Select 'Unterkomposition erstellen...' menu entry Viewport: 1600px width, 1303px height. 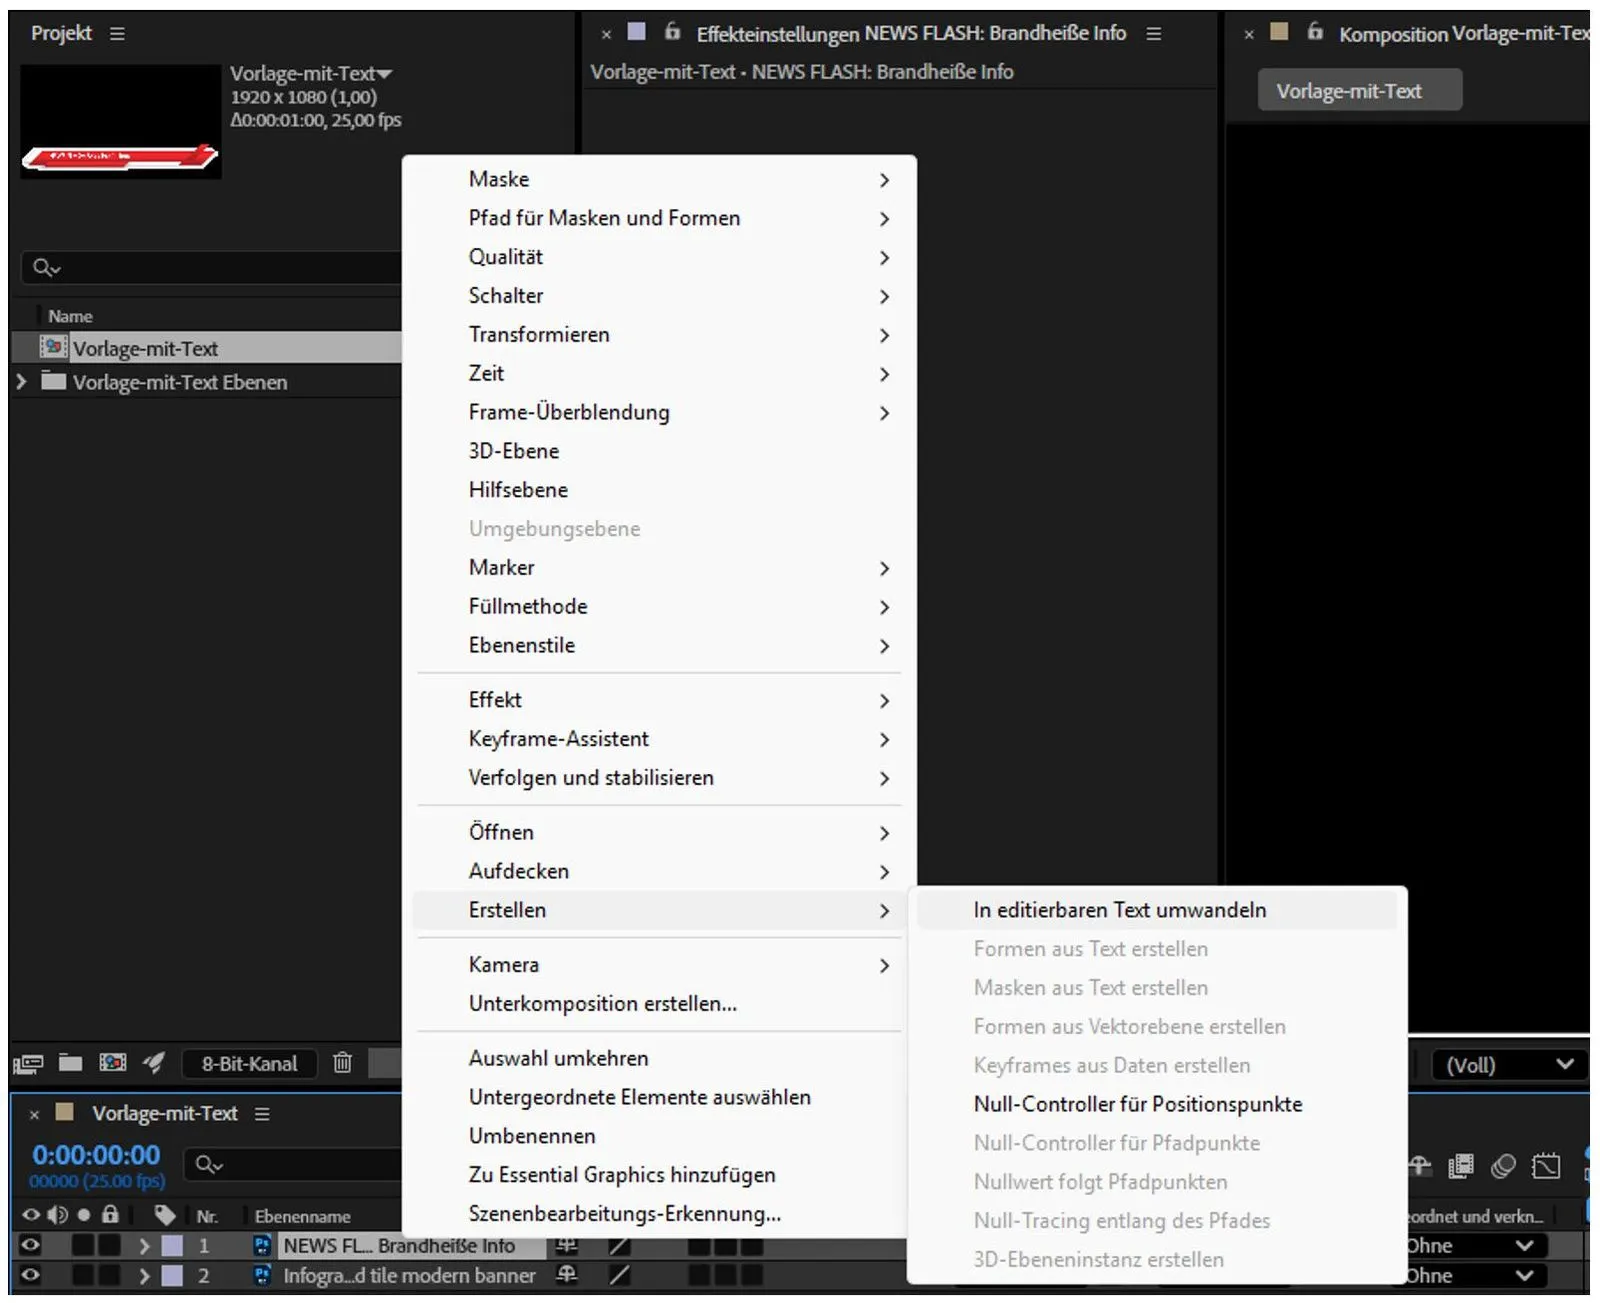click(602, 1004)
